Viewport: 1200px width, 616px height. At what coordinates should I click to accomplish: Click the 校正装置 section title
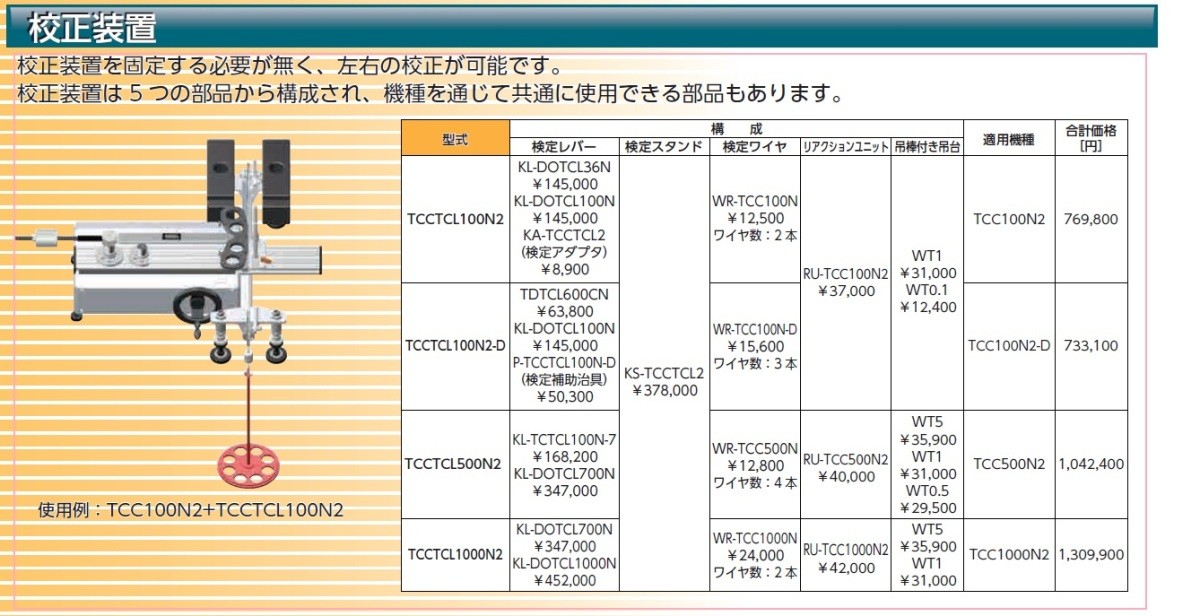click(x=92, y=27)
